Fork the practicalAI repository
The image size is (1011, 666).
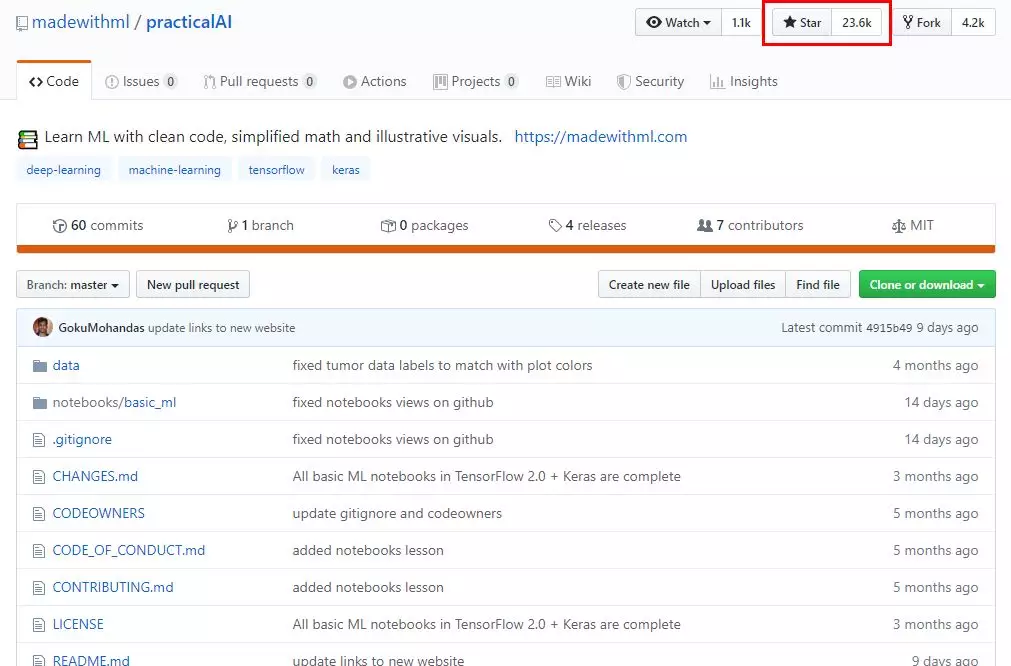[x=922, y=23]
